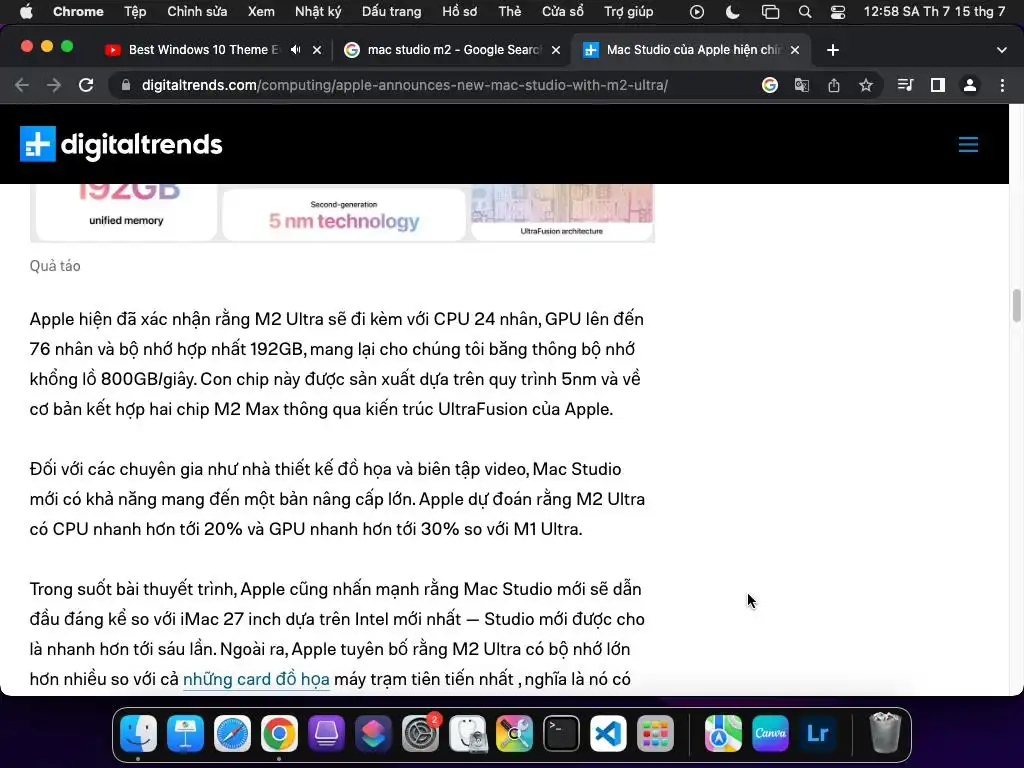Open Maps from the Dock

tap(723, 734)
